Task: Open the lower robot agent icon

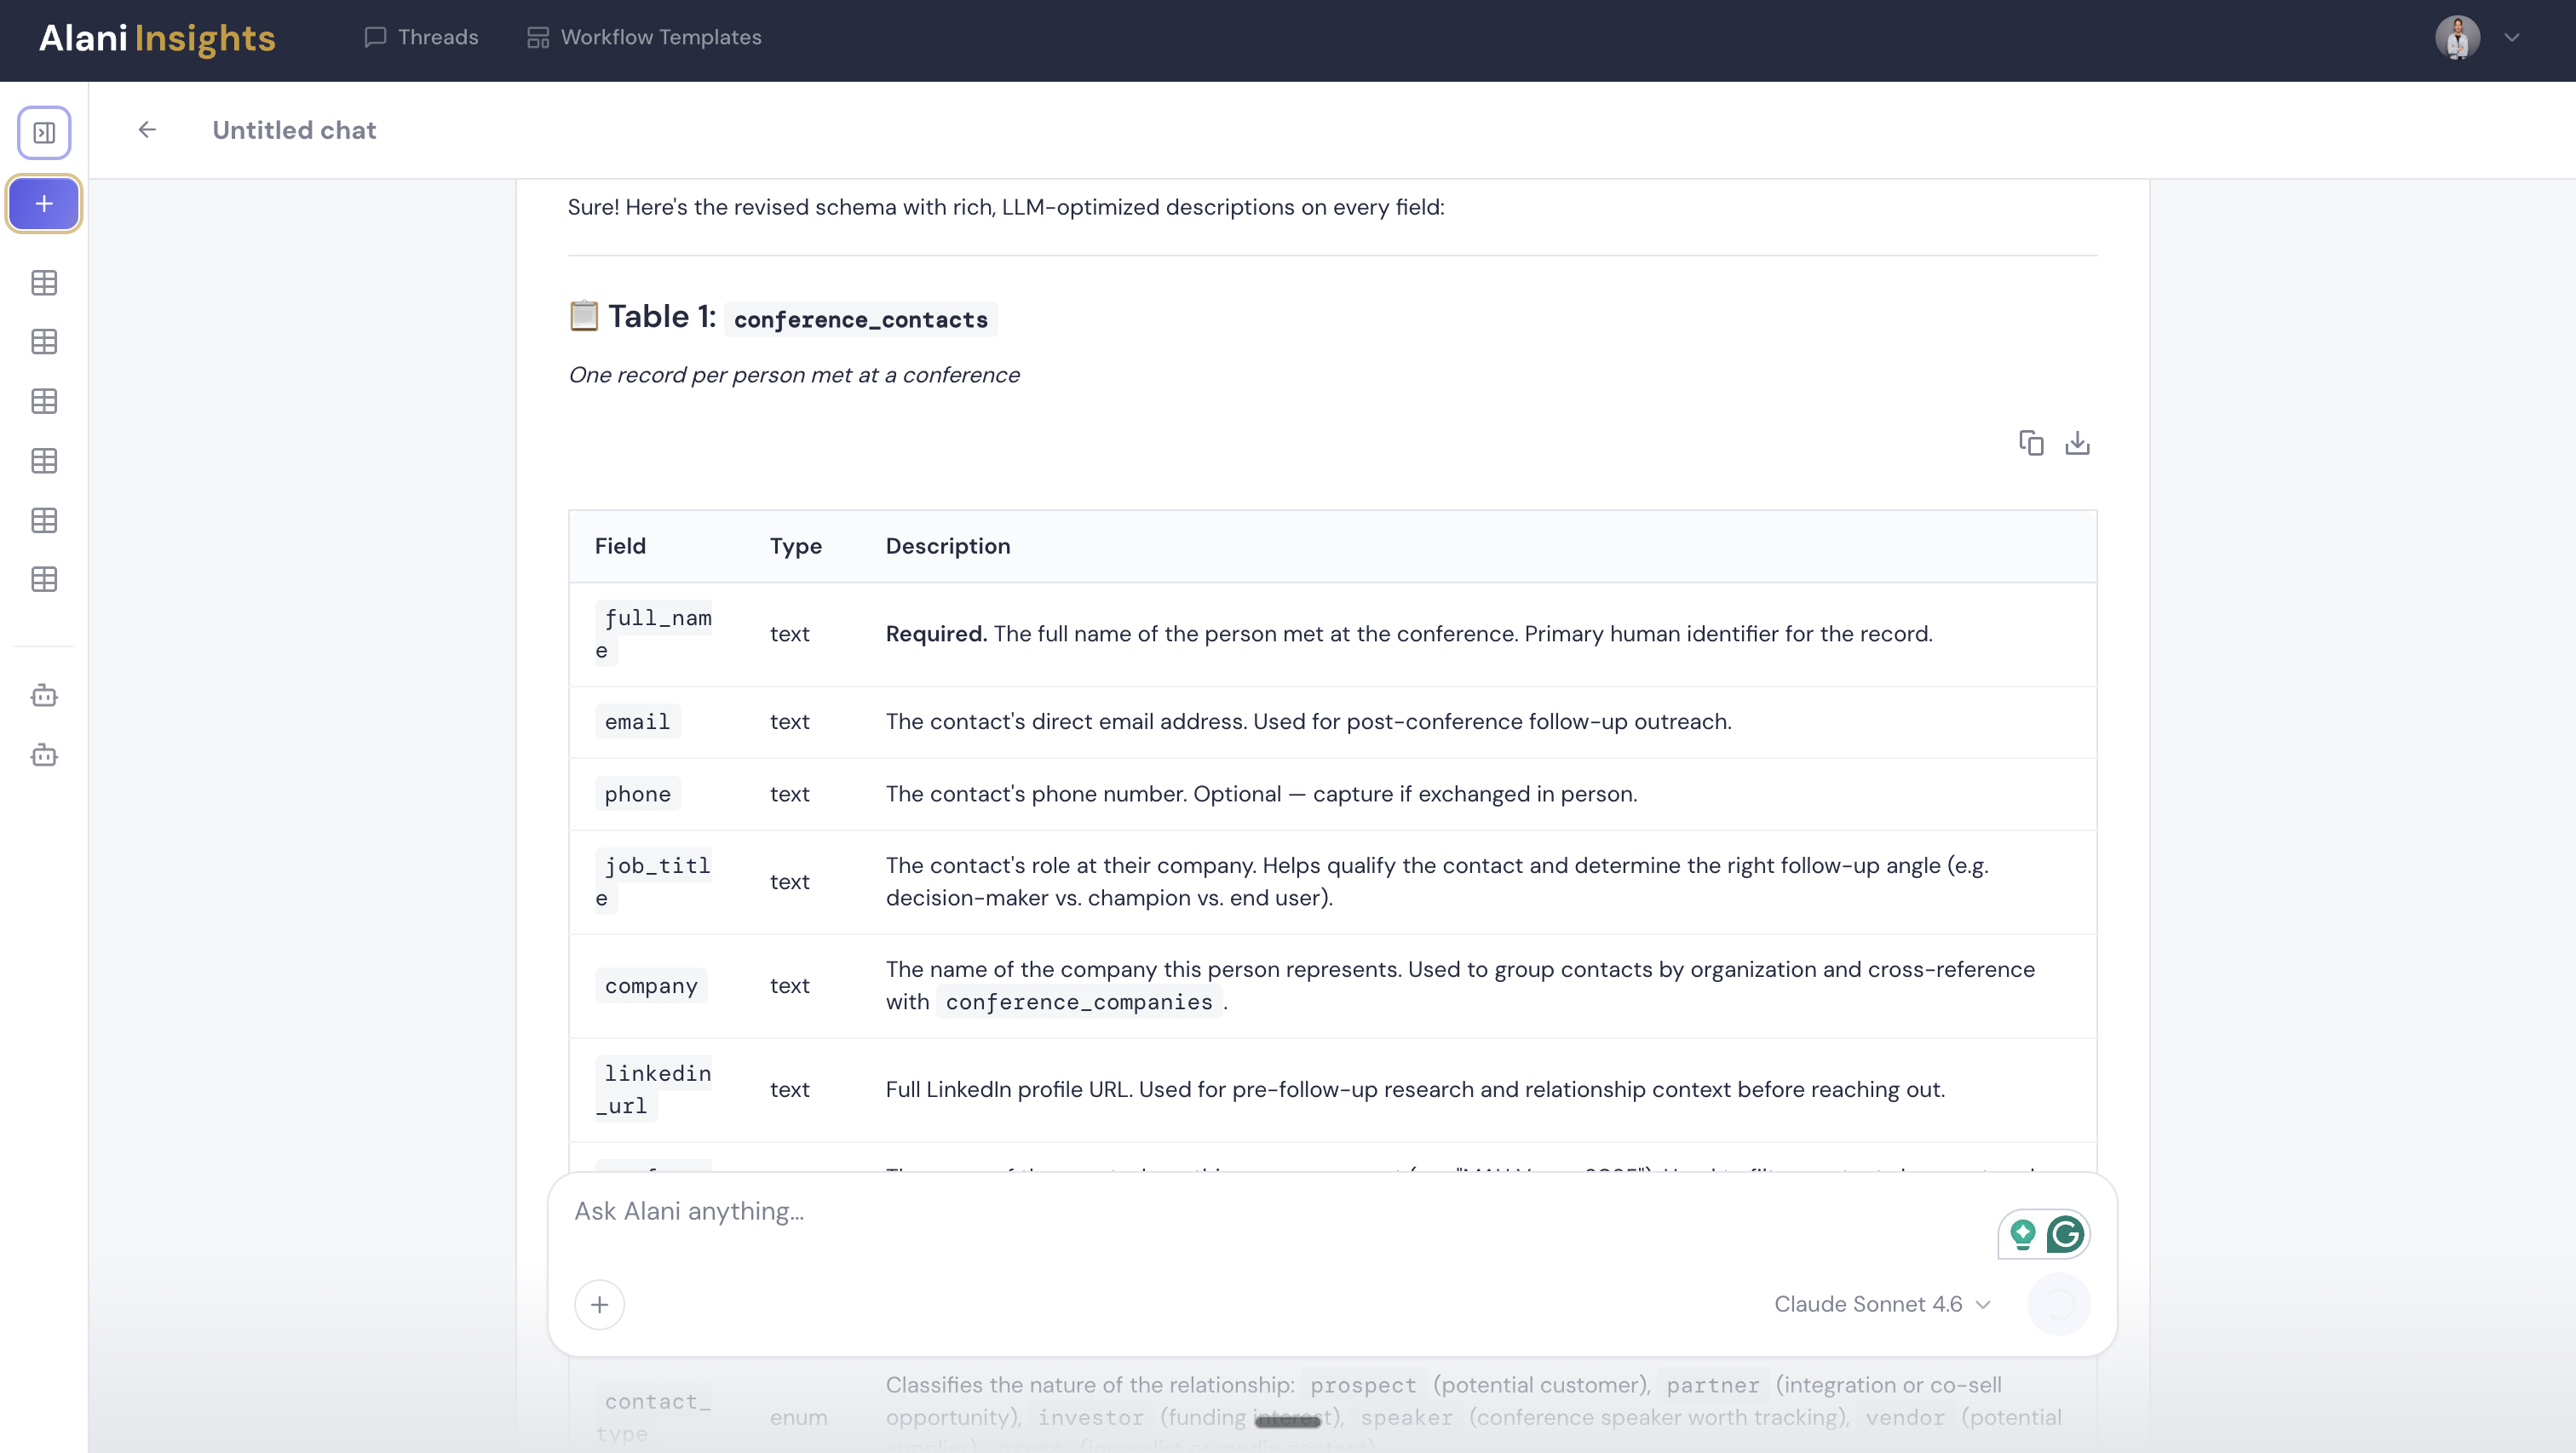Action: 44,755
